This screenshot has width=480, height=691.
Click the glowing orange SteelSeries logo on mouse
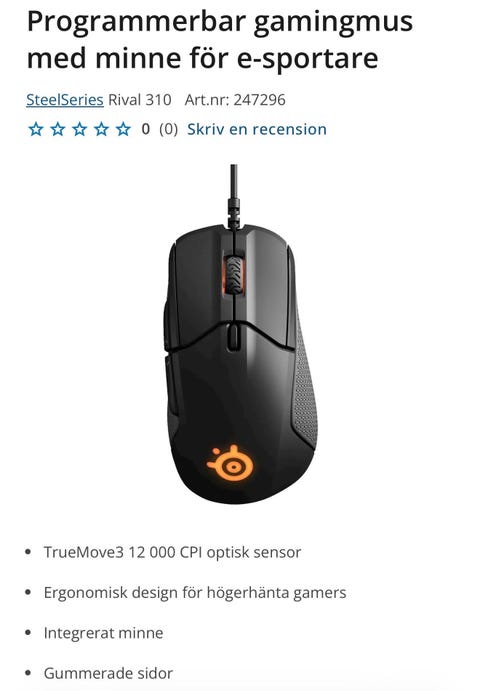[x=230, y=464]
